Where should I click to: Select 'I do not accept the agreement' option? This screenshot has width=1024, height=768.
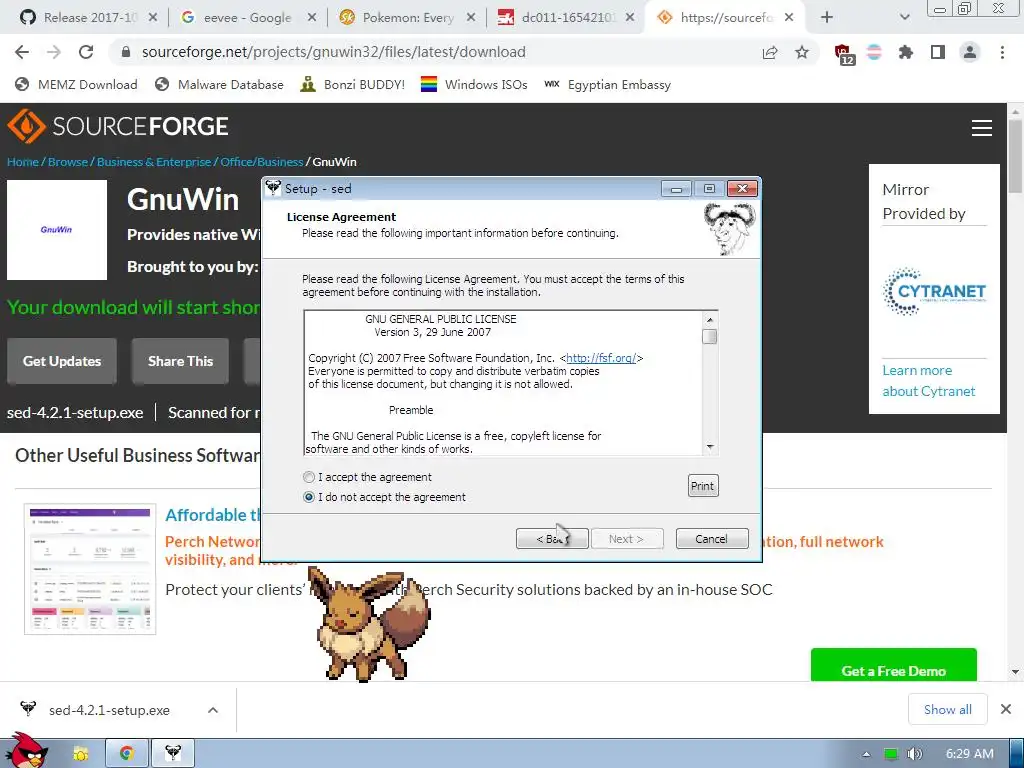(x=309, y=497)
